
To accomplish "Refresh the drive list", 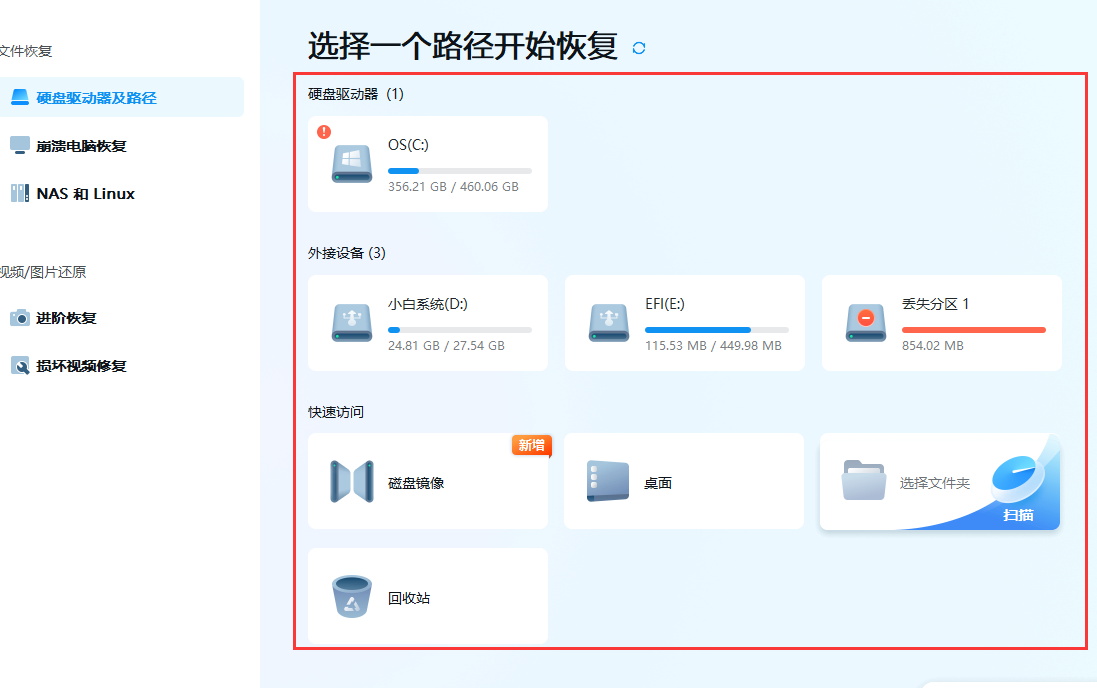I will [x=639, y=47].
